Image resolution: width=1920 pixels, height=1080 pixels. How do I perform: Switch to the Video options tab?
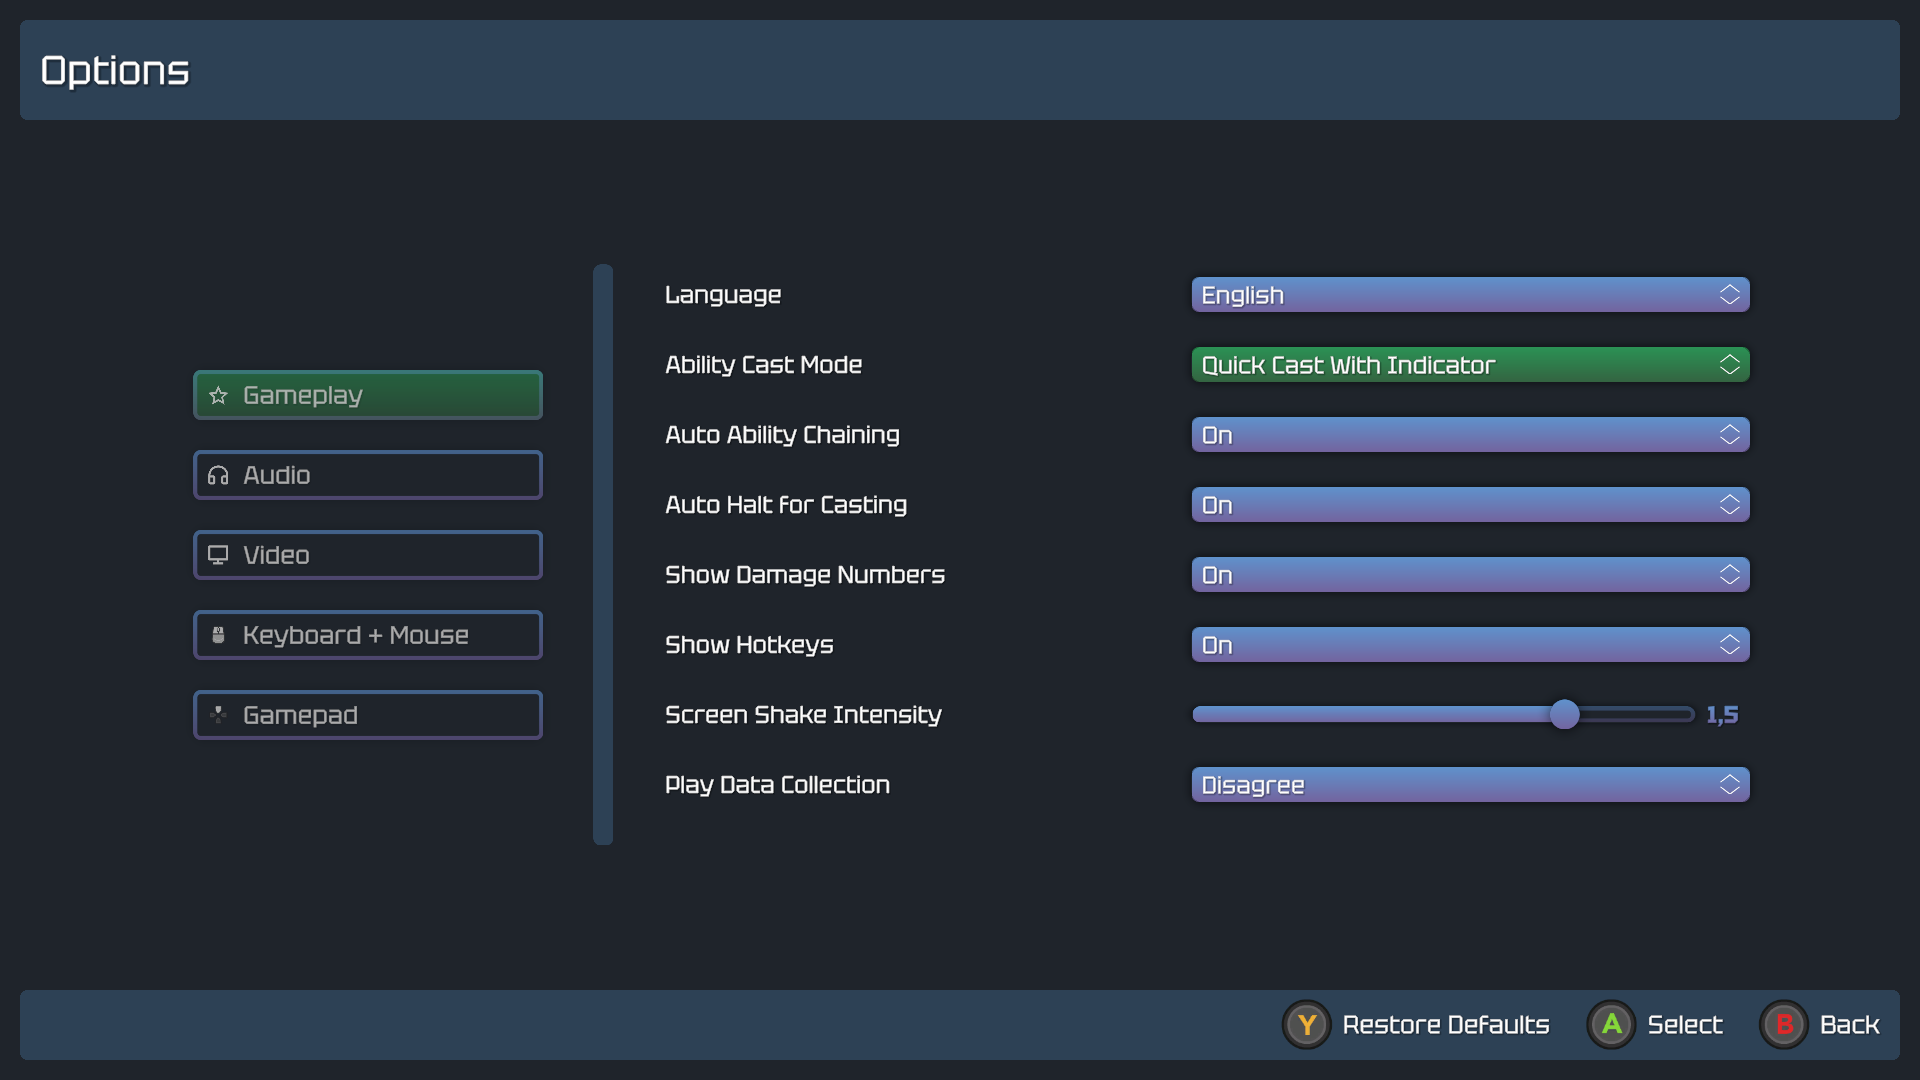pos(368,555)
